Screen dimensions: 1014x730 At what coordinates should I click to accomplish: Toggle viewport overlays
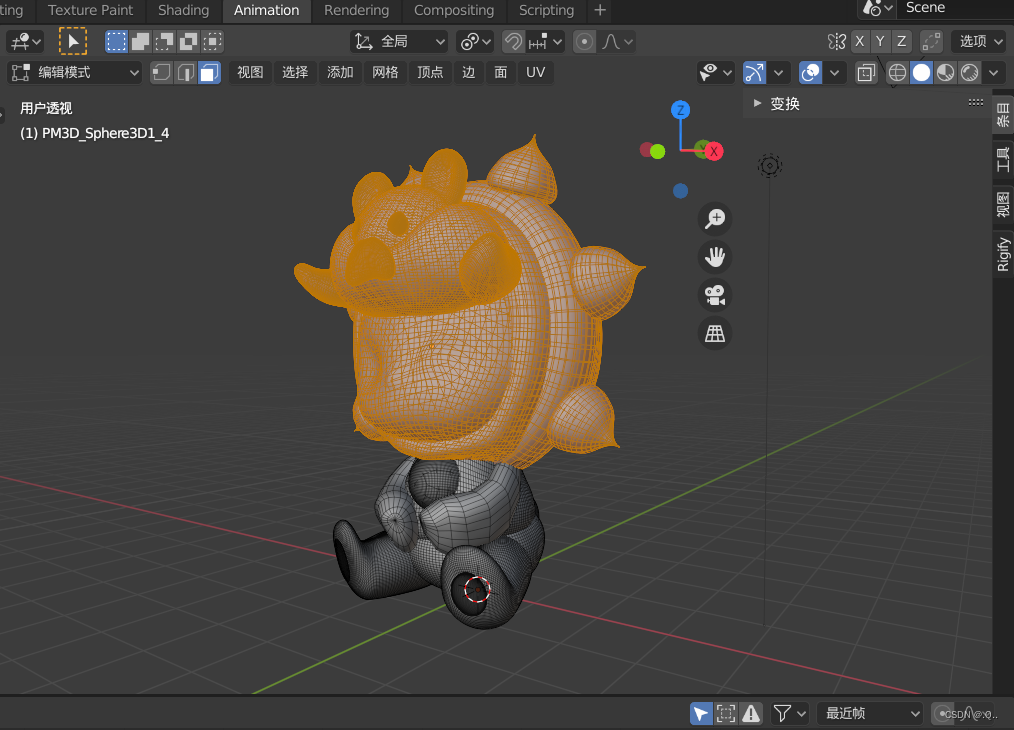tap(810, 72)
